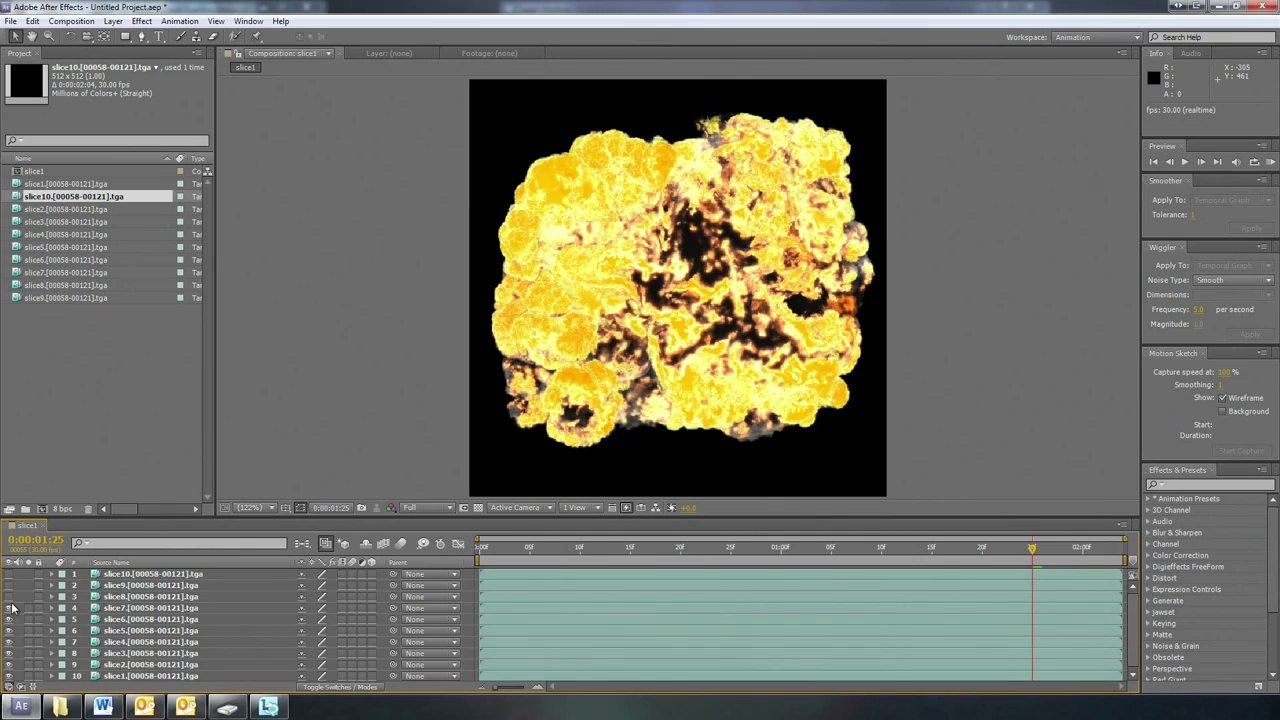Viewport: 1280px width, 720px height.
Task: Click Play in the Preview panel
Action: click(1185, 162)
